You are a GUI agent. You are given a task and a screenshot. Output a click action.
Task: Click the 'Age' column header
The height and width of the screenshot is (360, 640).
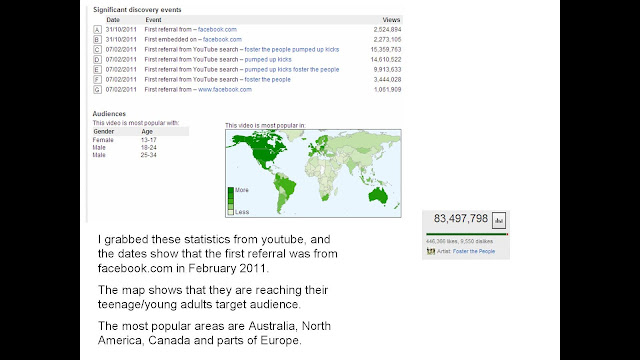point(147,131)
